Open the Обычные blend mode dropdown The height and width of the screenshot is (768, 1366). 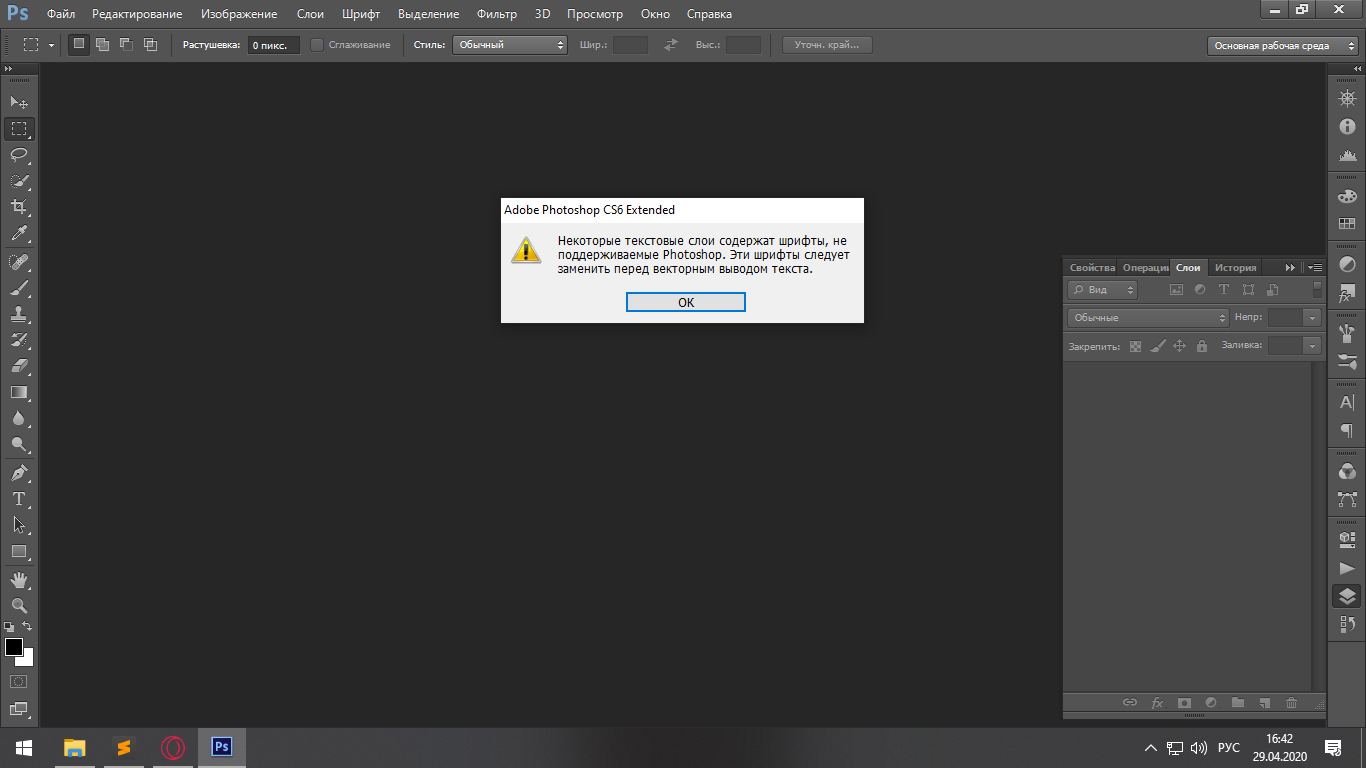click(x=1148, y=317)
